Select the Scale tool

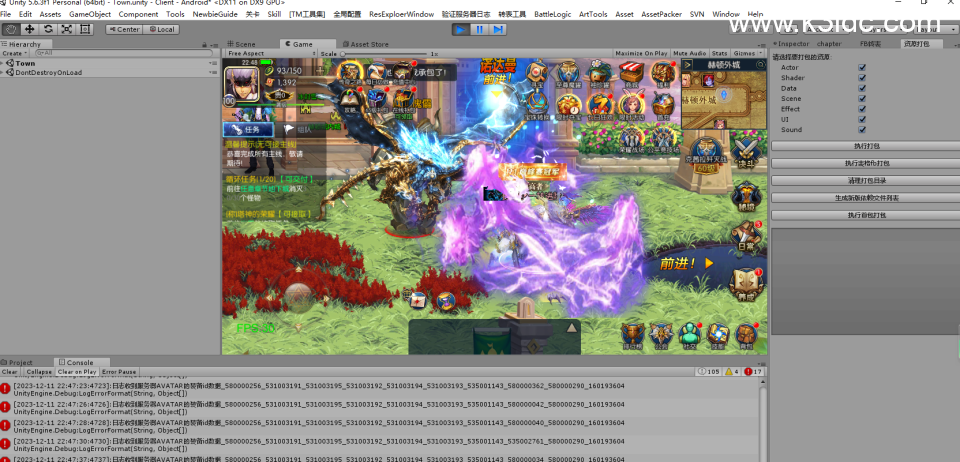click(66, 29)
